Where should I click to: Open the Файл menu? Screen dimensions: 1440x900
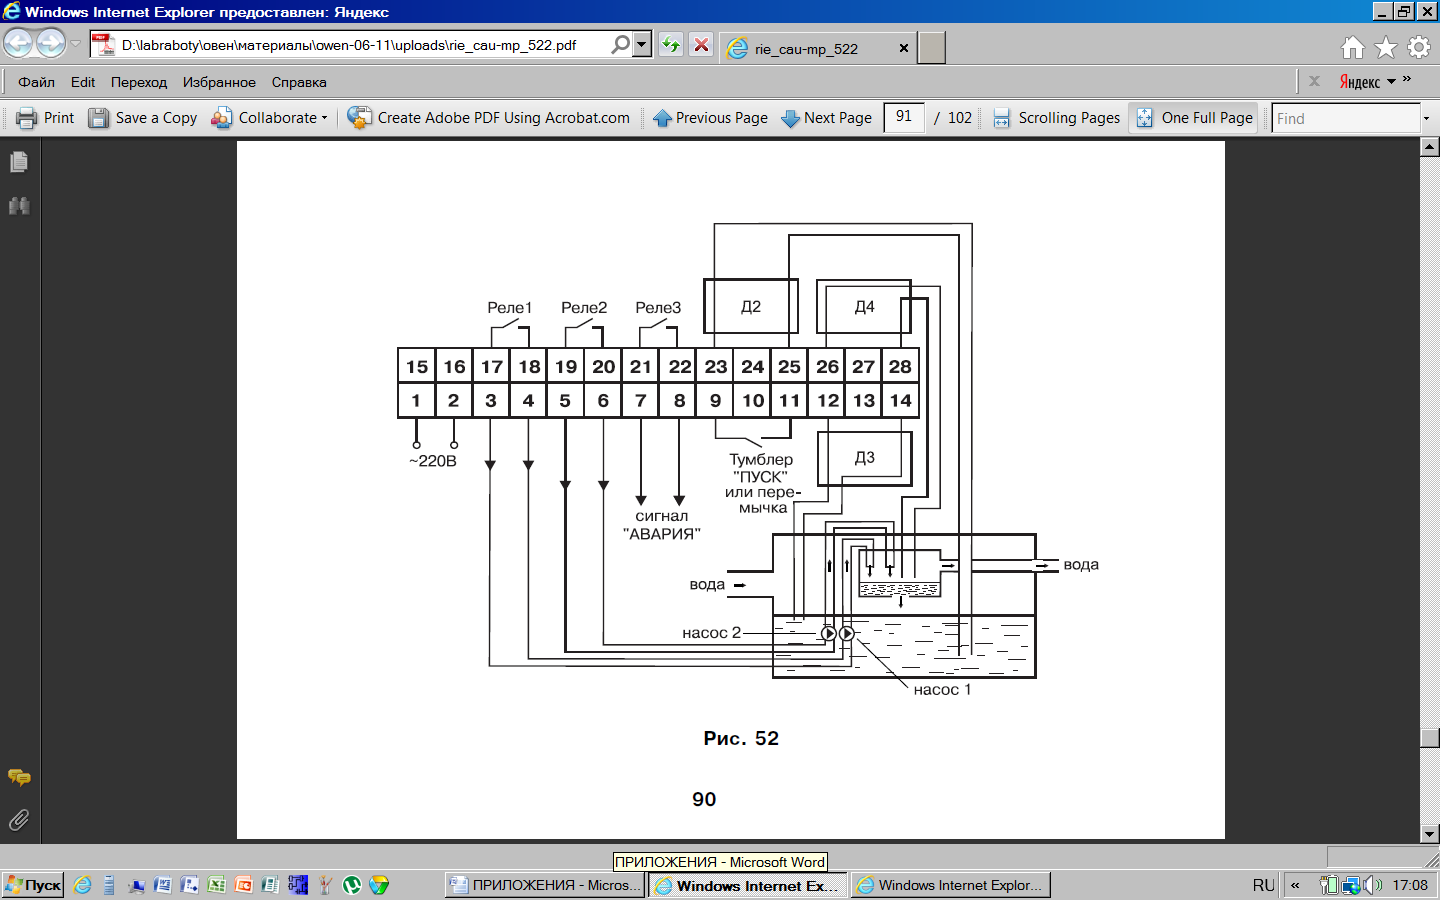click(x=36, y=82)
